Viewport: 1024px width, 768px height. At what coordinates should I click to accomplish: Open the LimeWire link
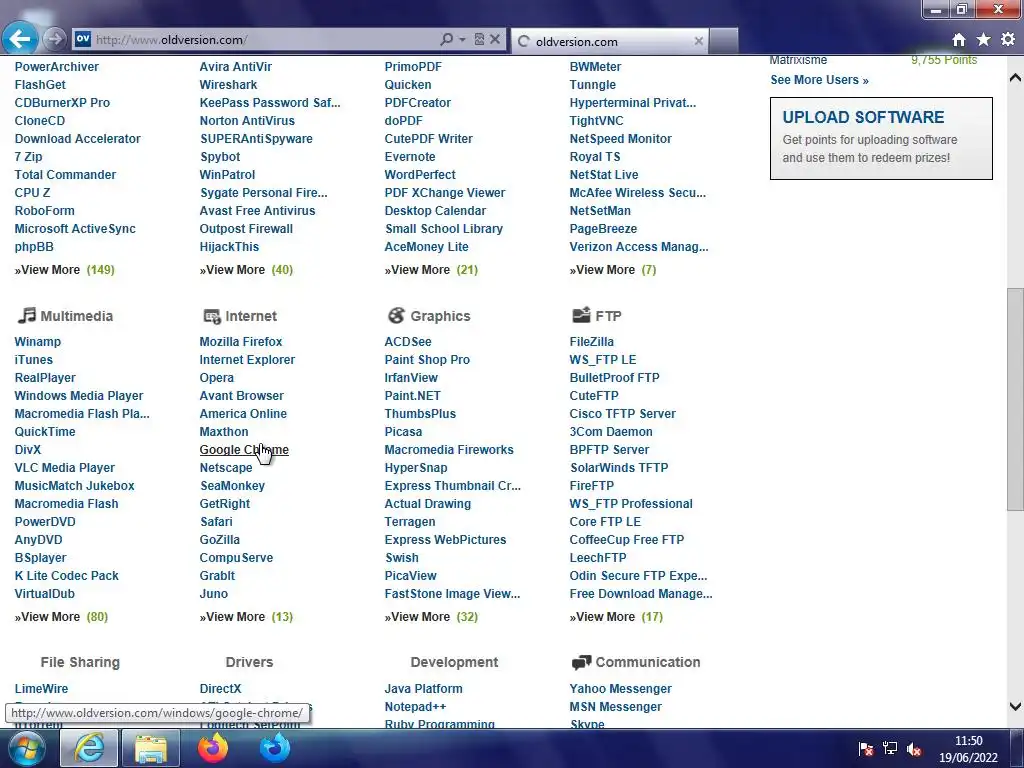click(41, 689)
